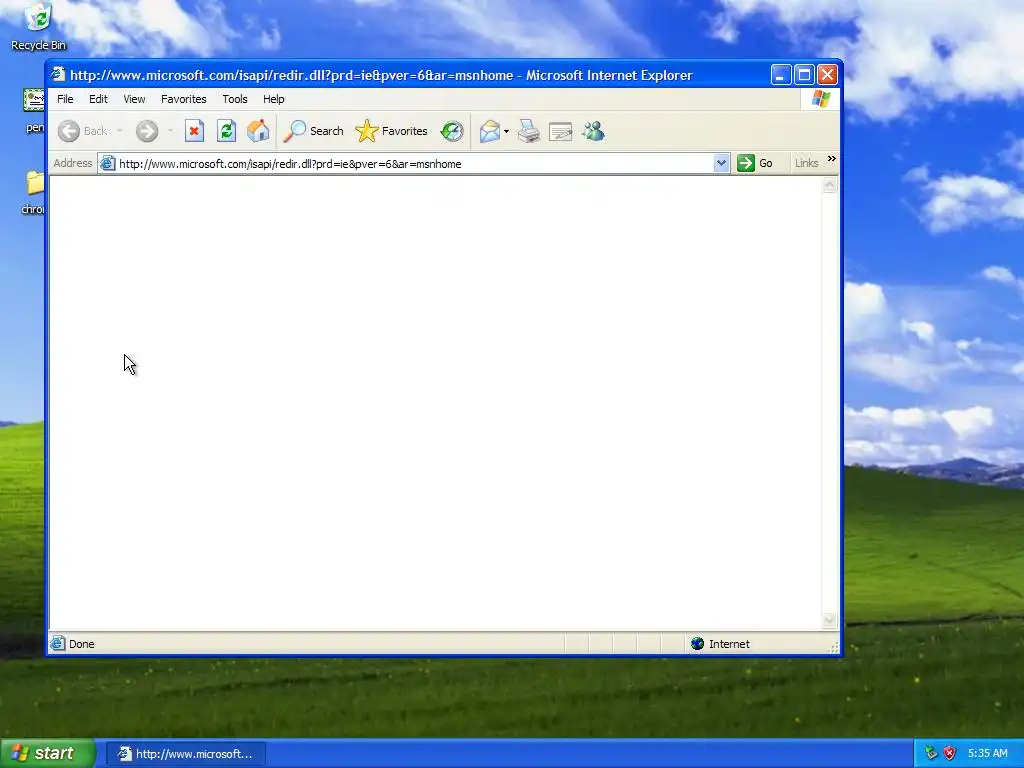Screen dimensions: 1024x768
Task: Show browsing History icon
Action: pos(451,131)
